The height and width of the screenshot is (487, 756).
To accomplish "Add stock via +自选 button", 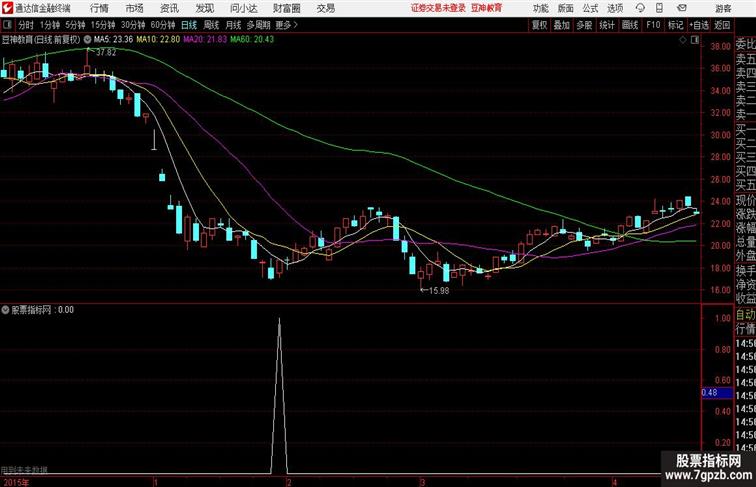I will coord(699,25).
